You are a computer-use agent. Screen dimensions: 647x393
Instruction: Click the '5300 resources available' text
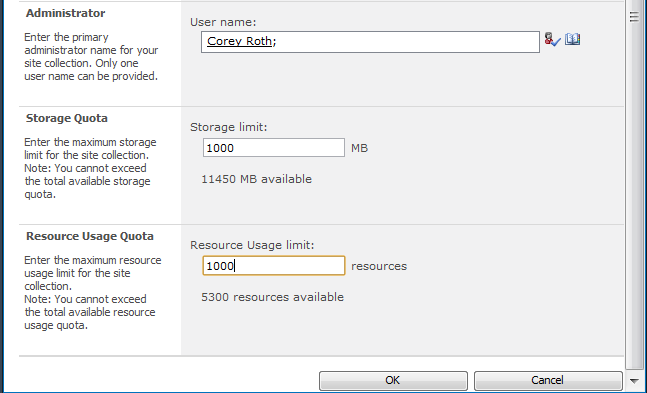tap(272, 297)
